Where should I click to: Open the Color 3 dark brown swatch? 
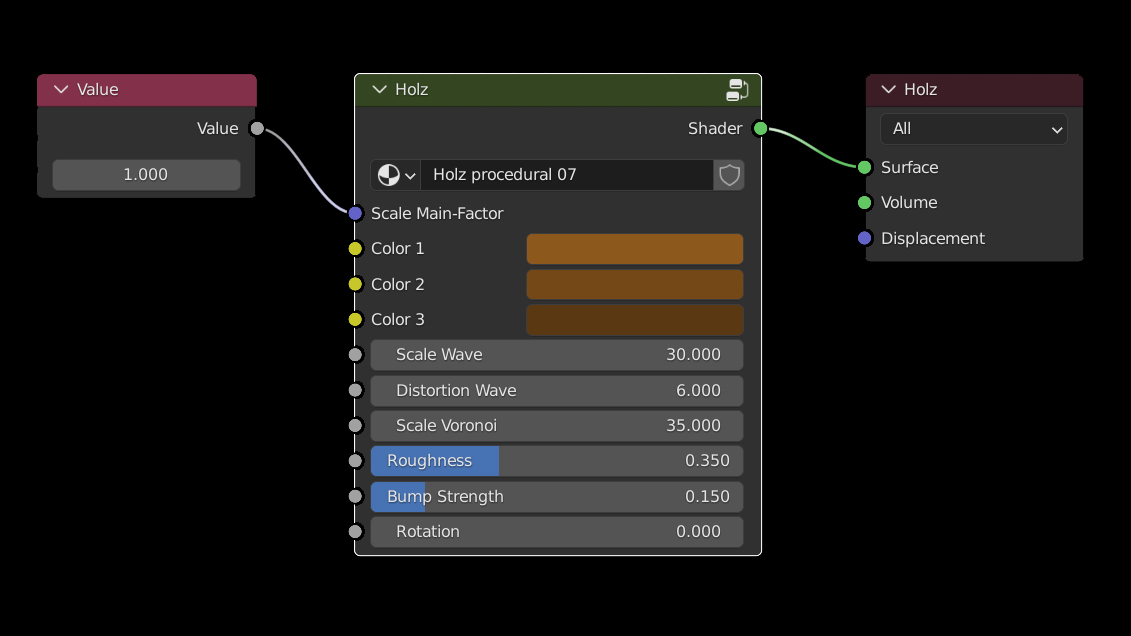(x=634, y=320)
